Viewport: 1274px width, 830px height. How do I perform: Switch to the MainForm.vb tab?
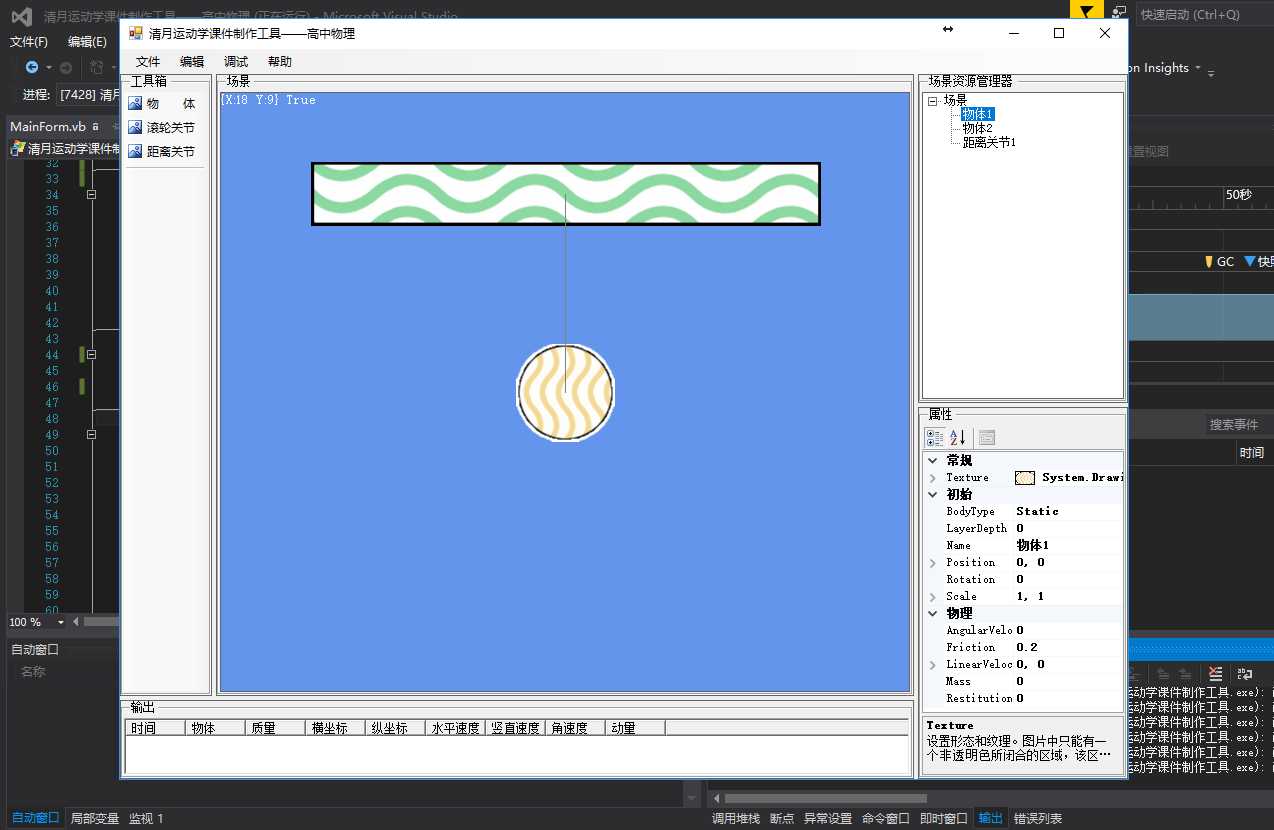tap(48, 127)
